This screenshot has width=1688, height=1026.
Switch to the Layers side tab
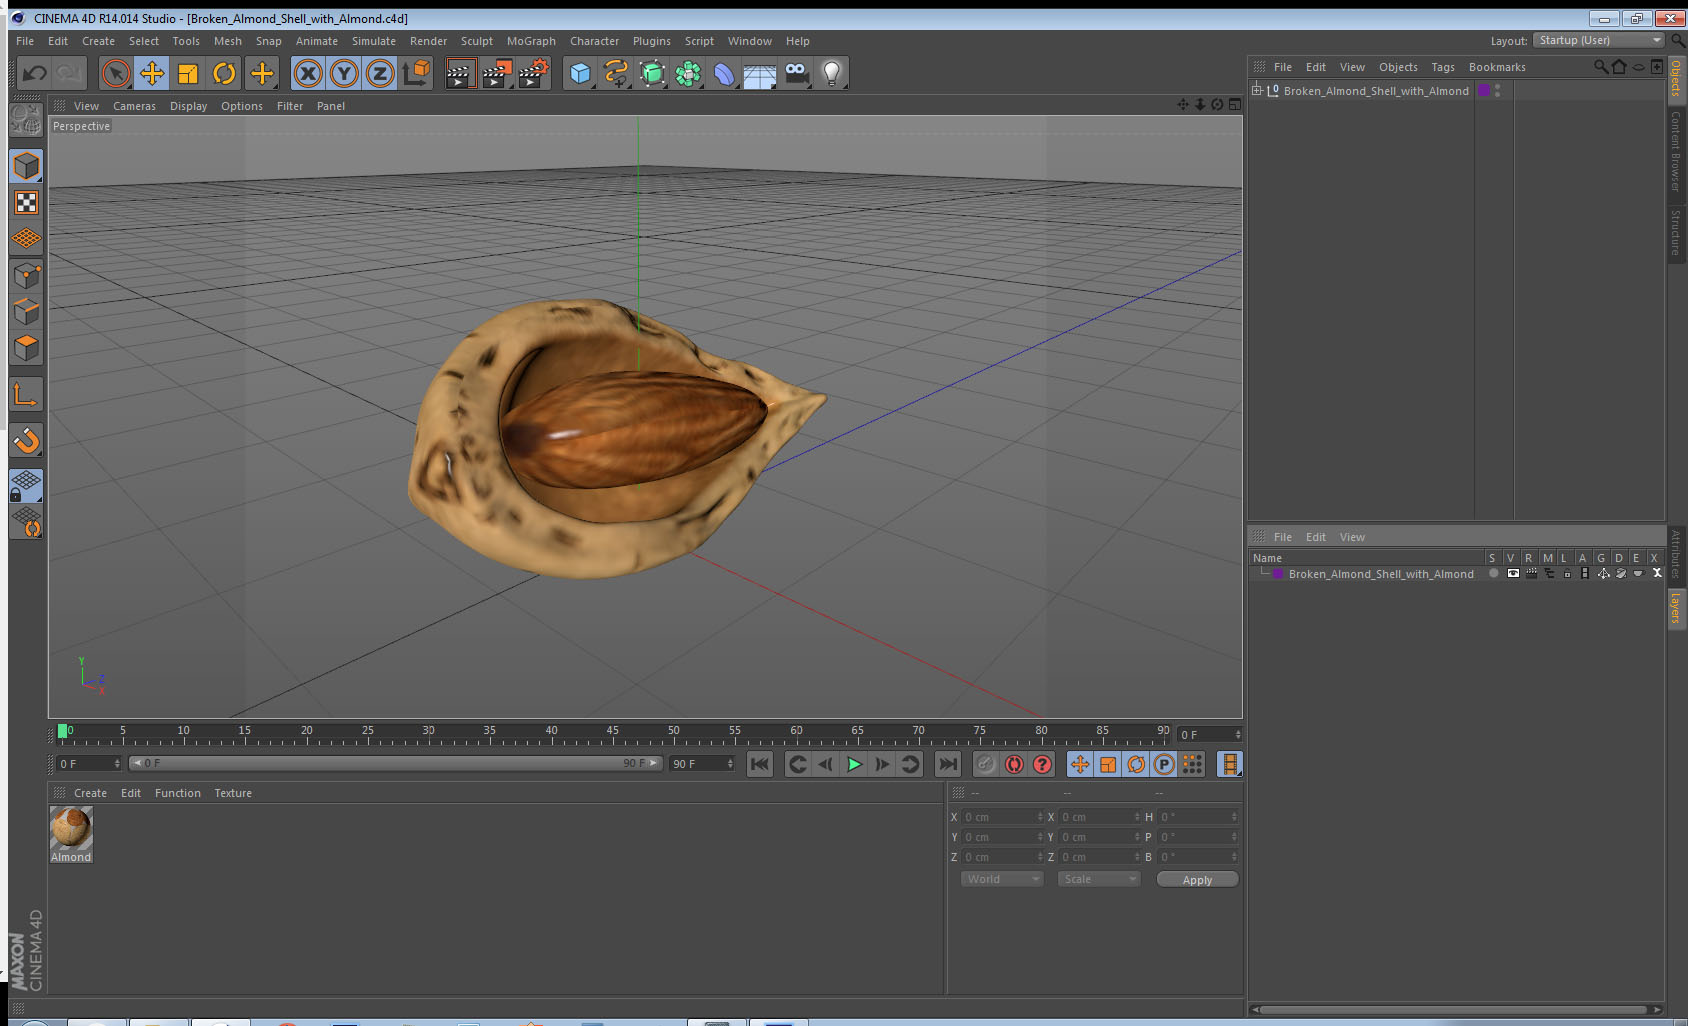1676,607
